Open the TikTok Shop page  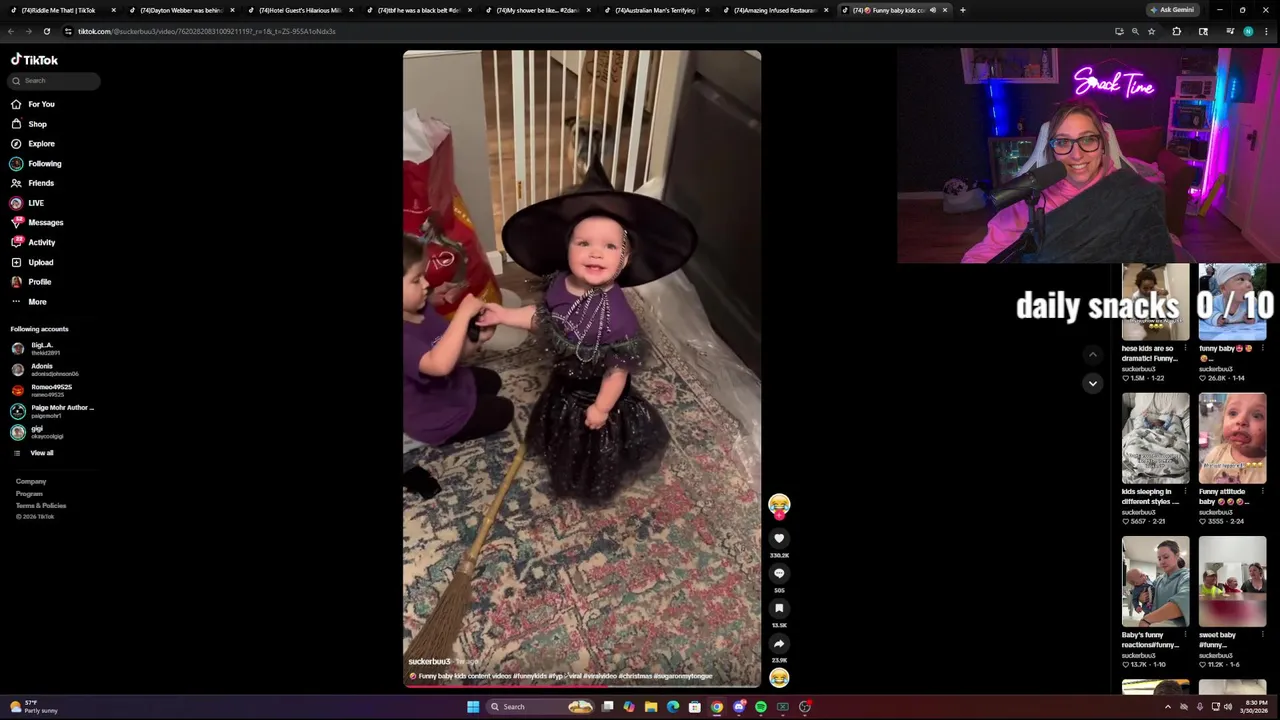[29, 124]
